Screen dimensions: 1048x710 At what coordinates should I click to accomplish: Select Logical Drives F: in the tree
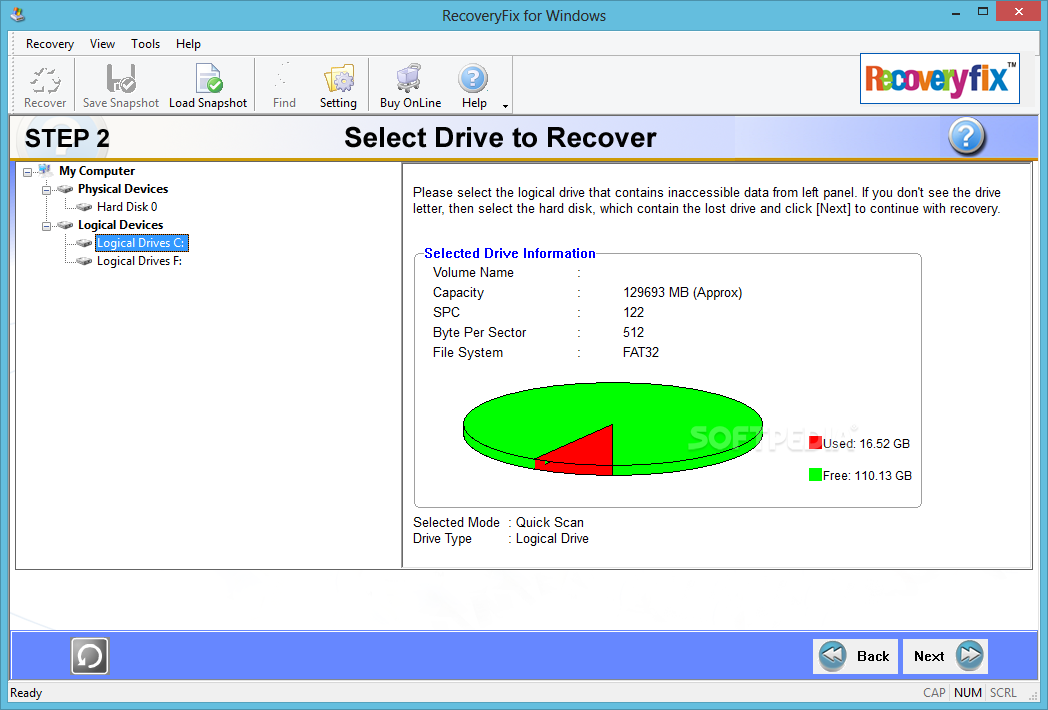tap(140, 261)
